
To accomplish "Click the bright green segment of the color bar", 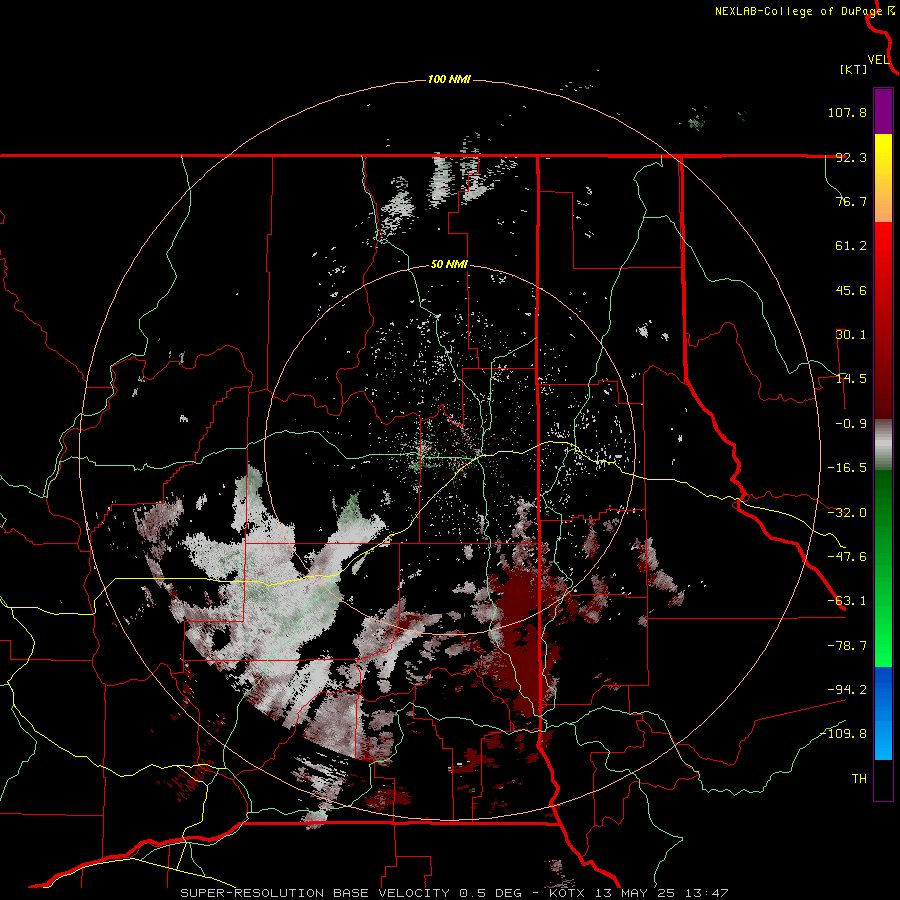I will tap(883, 568).
